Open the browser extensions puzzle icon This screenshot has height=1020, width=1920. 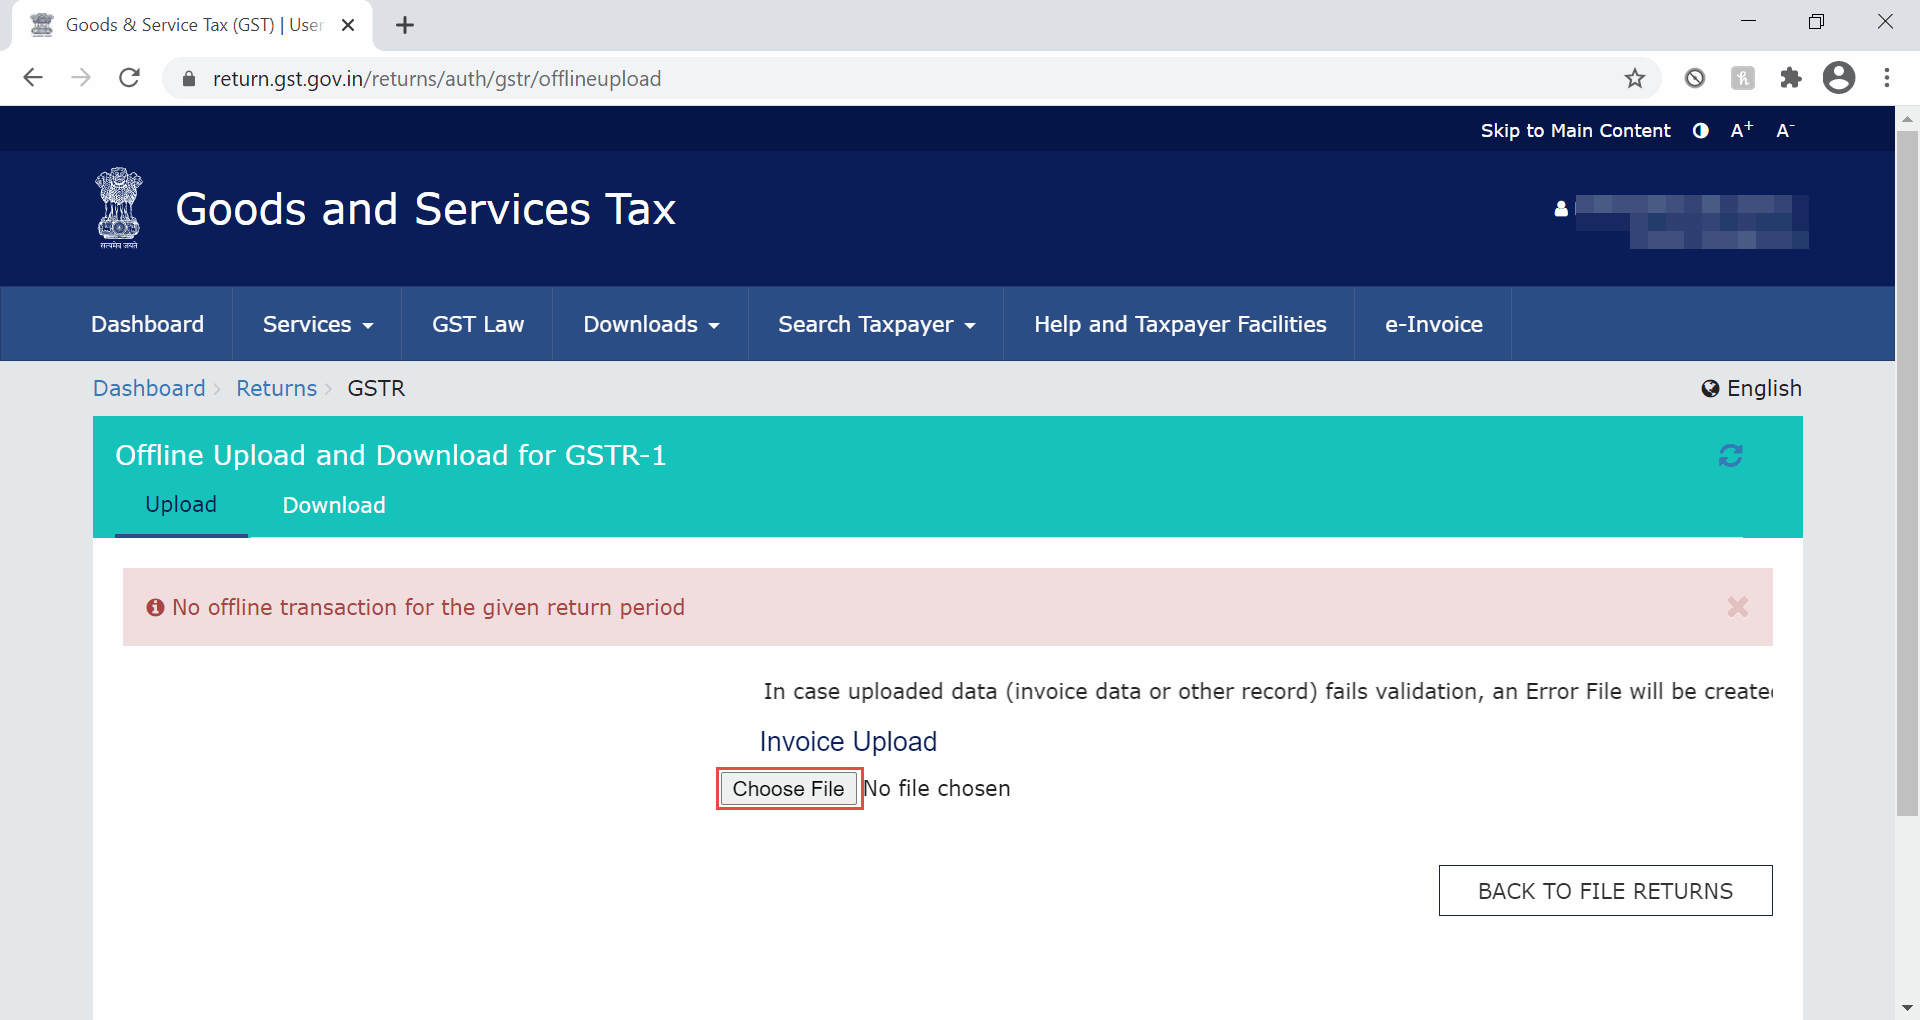click(1791, 78)
